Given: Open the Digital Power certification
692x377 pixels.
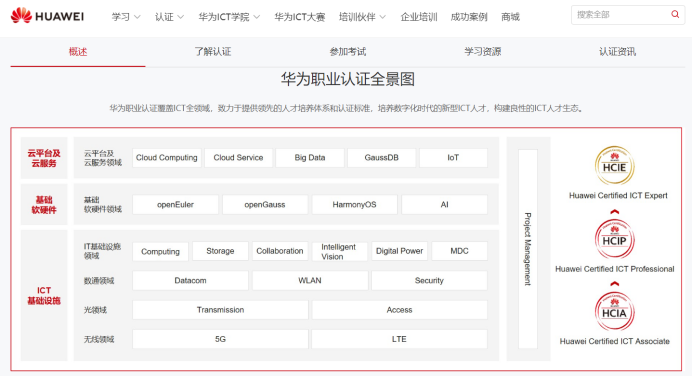Looking at the screenshot, I should tap(399, 251).
